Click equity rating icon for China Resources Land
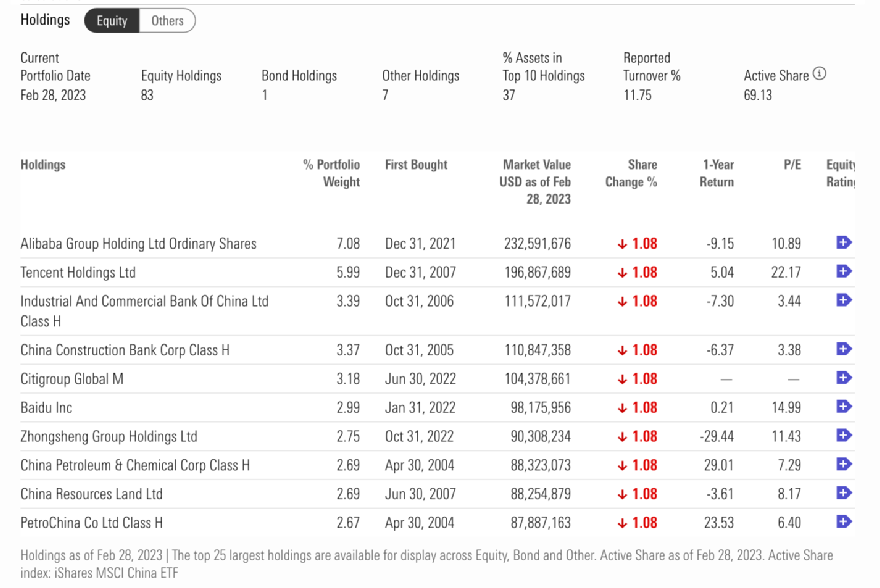Screen dimensions: 880x588 point(843,493)
